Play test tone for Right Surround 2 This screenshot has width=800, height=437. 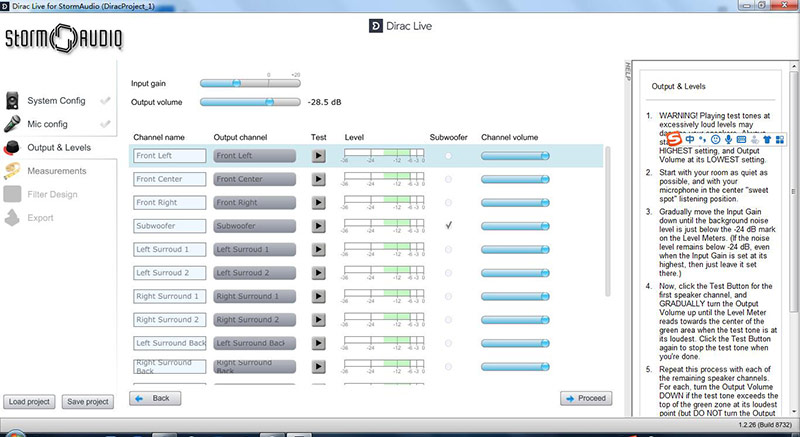point(318,320)
